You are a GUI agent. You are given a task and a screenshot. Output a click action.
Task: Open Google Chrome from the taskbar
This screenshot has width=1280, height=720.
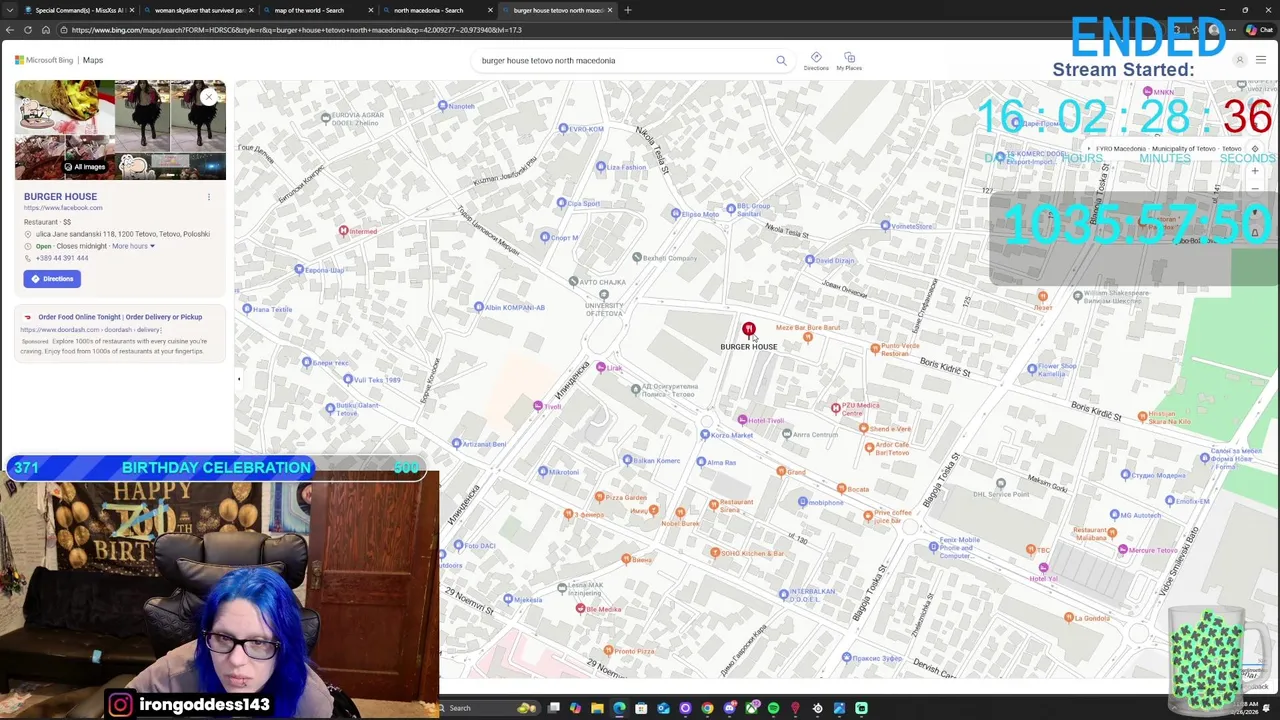click(707, 708)
